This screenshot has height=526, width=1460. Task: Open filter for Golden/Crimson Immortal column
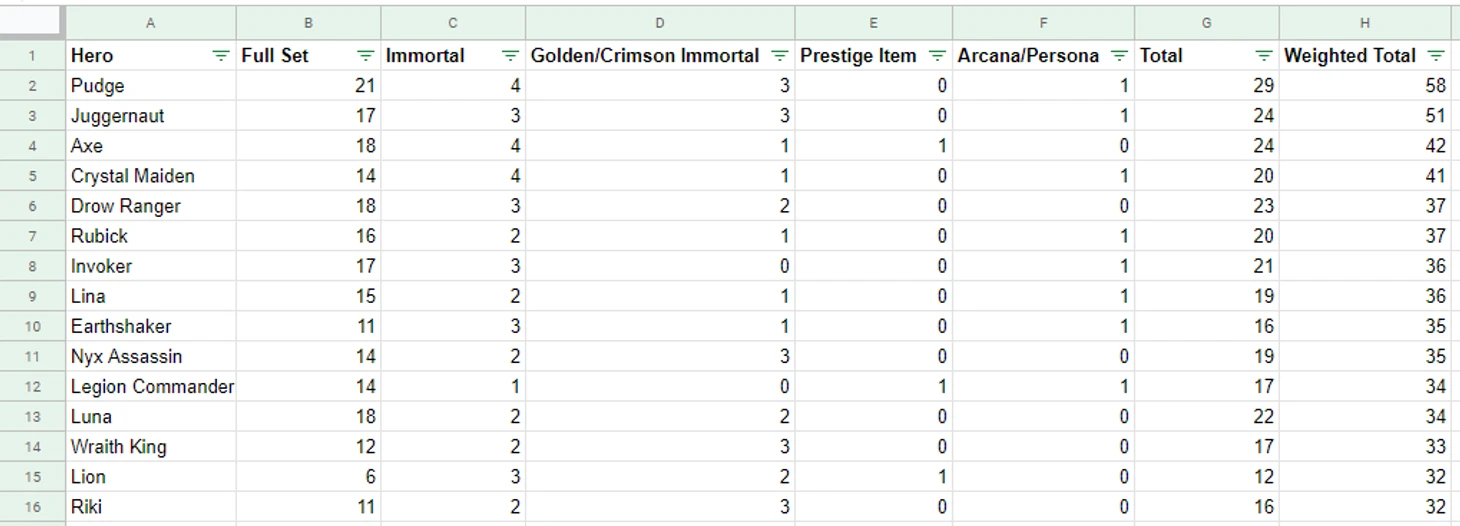[x=780, y=56]
